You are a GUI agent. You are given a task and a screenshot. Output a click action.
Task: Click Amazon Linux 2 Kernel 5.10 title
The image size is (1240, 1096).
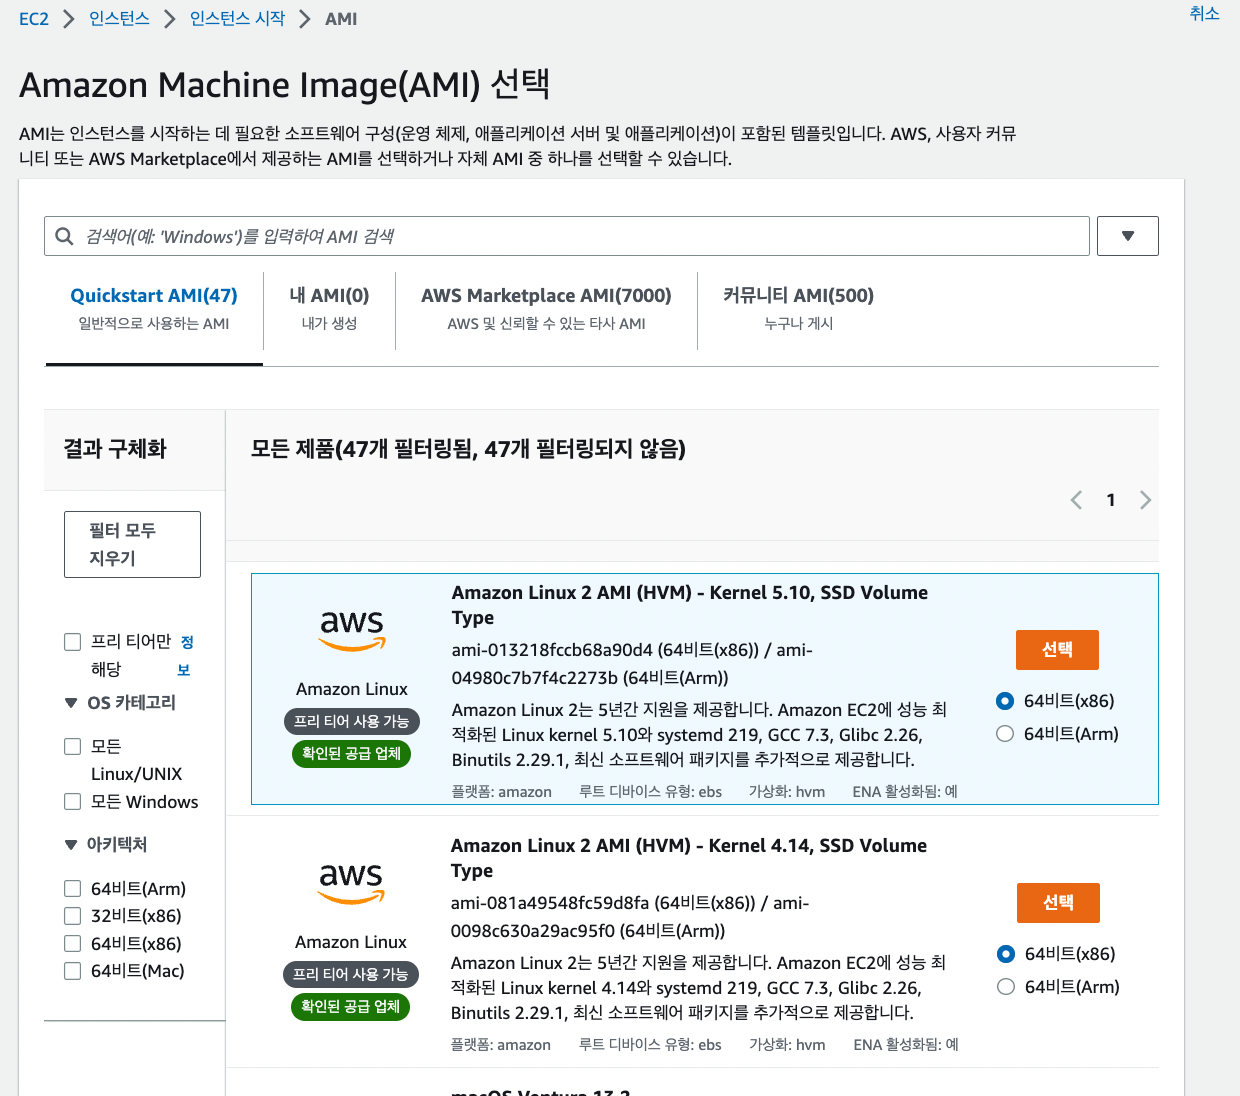(x=690, y=605)
